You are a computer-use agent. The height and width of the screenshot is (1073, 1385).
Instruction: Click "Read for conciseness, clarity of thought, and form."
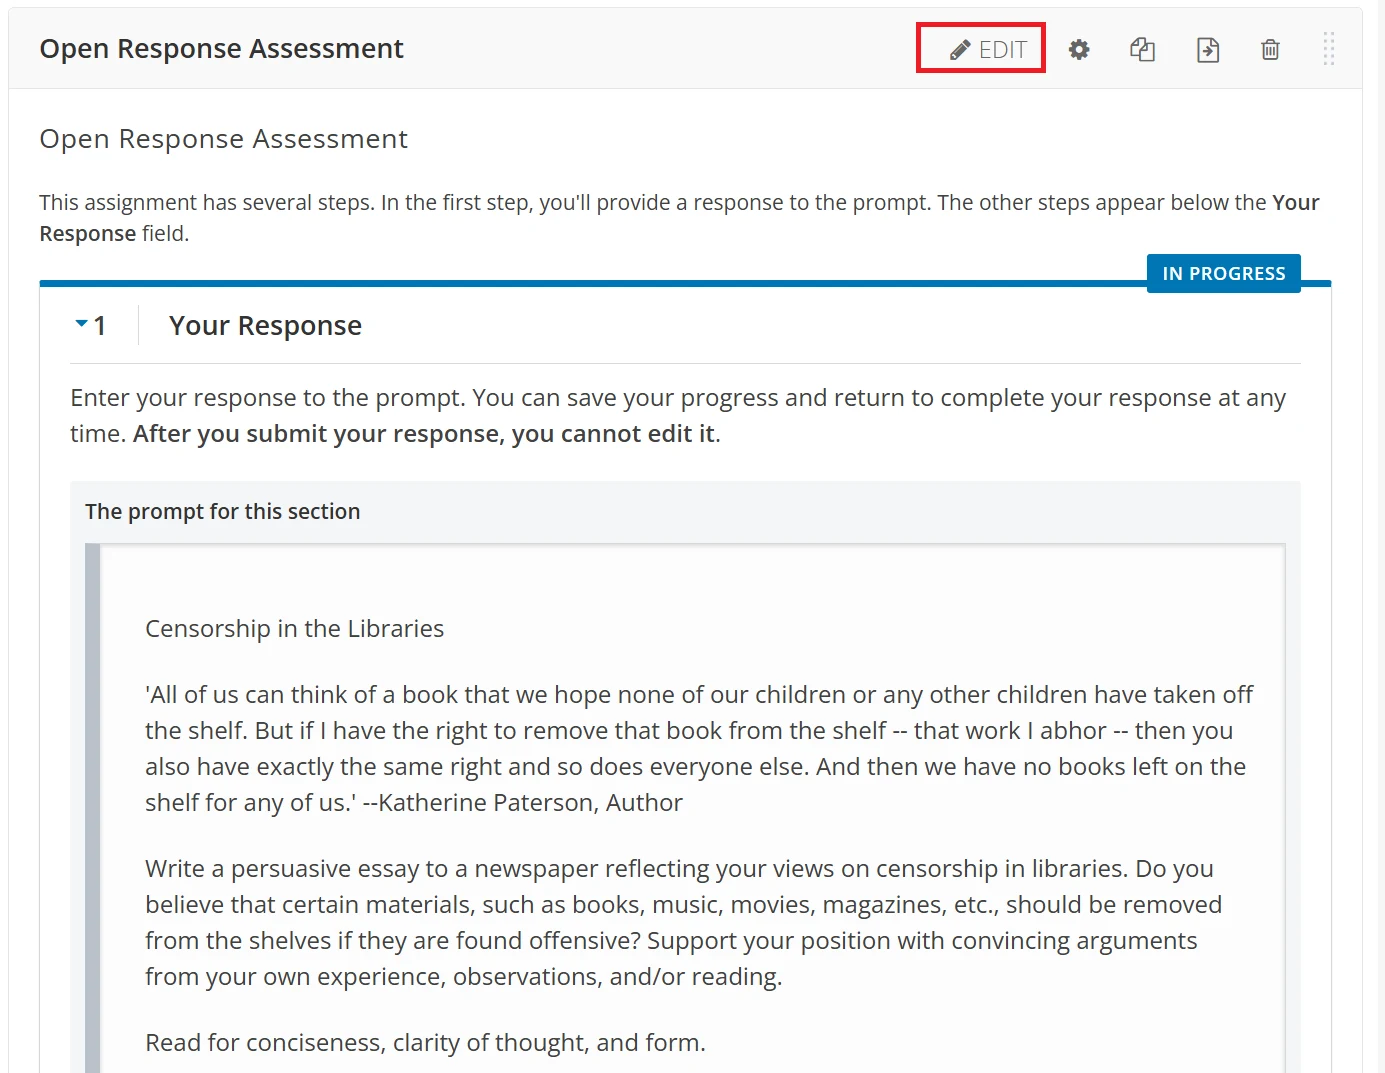425,1042
